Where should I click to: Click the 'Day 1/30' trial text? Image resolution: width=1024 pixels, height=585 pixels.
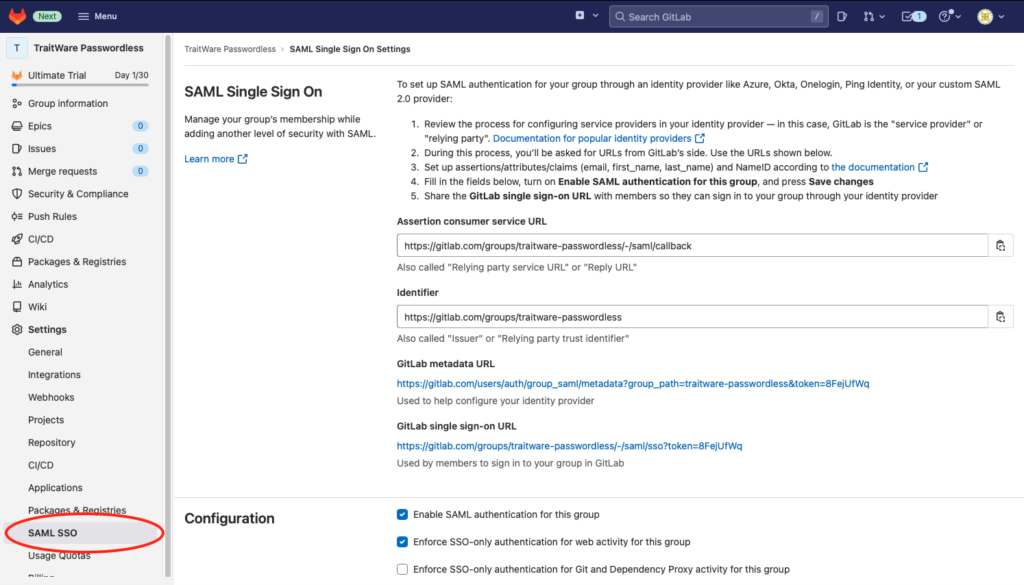coord(131,75)
